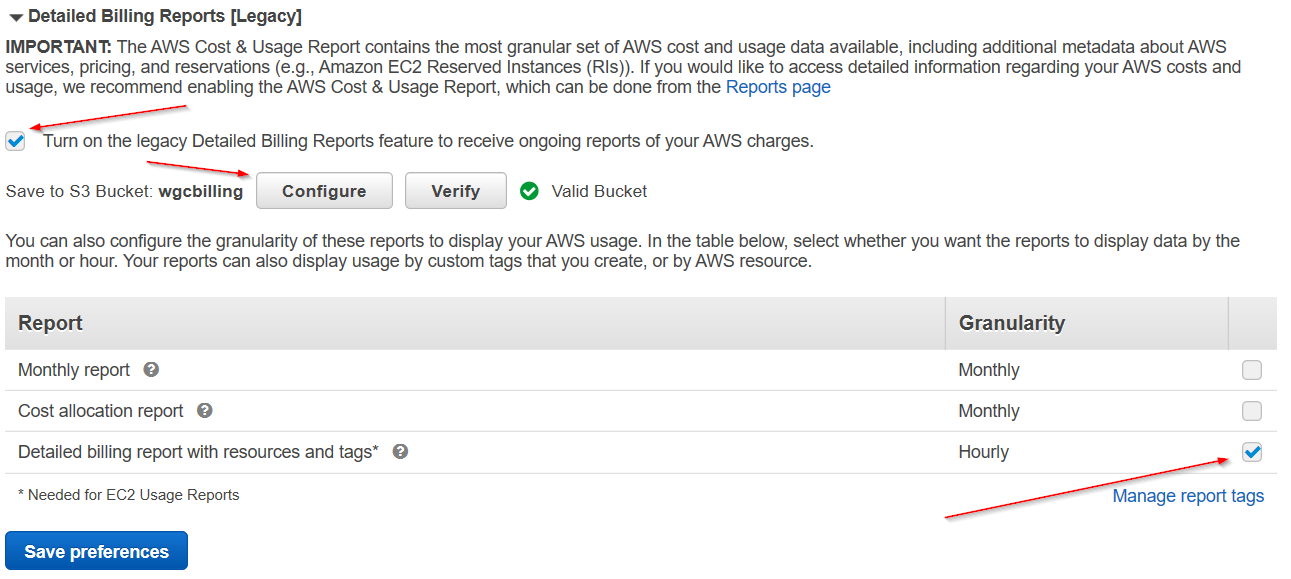
Task: Click the Detailed Billing Reports [Legacy] heading
Action: (165, 16)
